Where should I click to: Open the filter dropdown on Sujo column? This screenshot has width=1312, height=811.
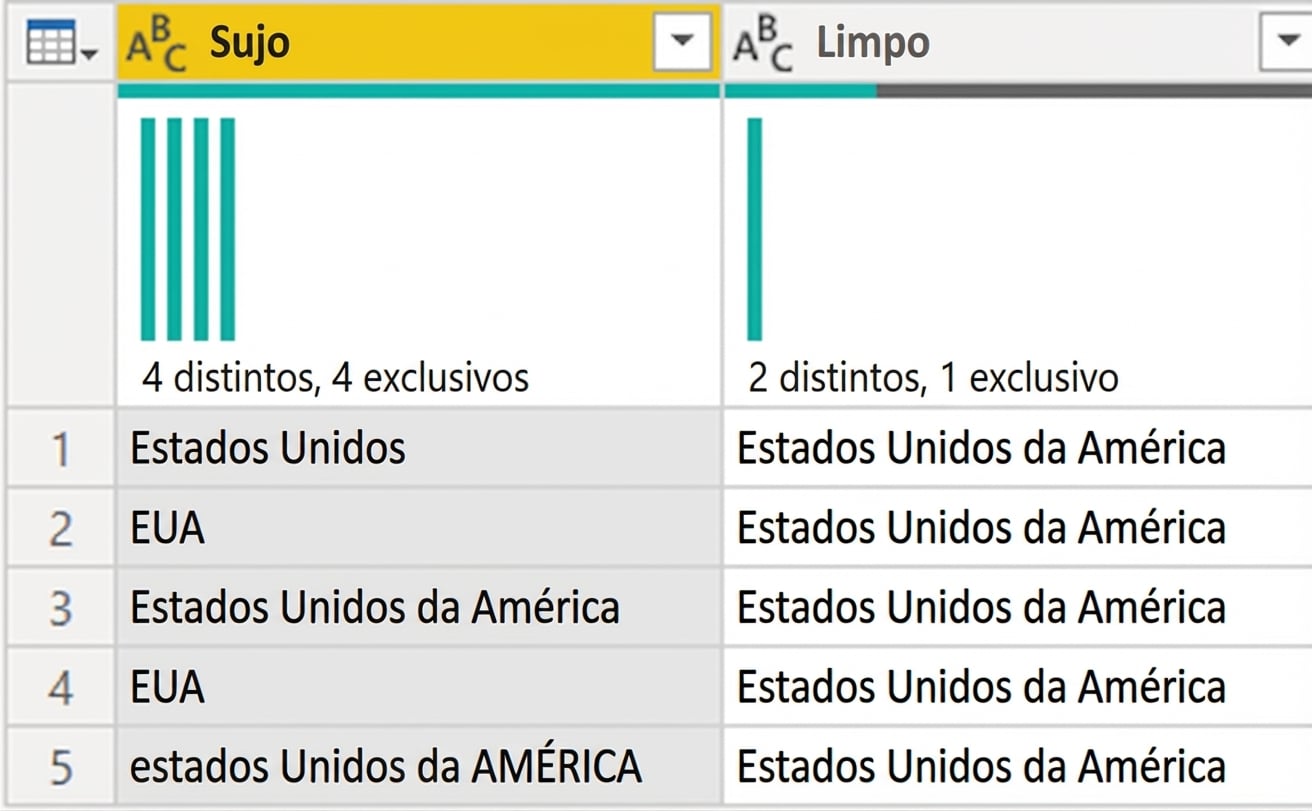683,42
